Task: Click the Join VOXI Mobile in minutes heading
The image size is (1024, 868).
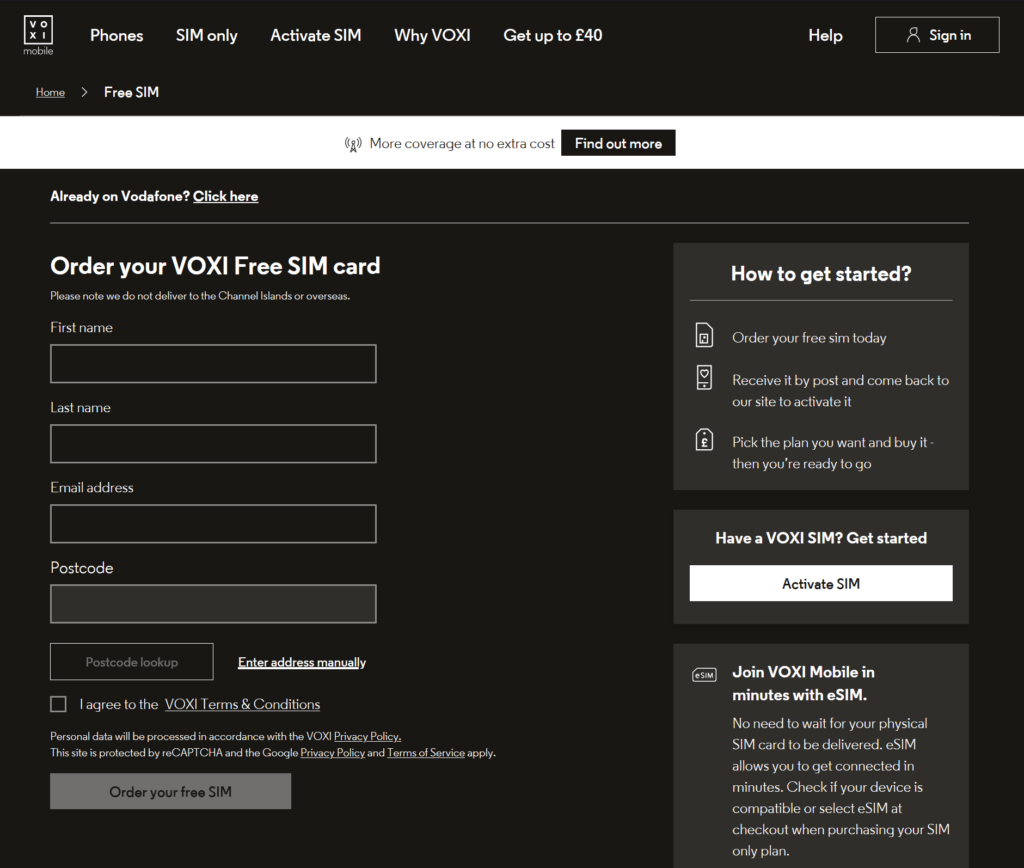Action: point(803,683)
